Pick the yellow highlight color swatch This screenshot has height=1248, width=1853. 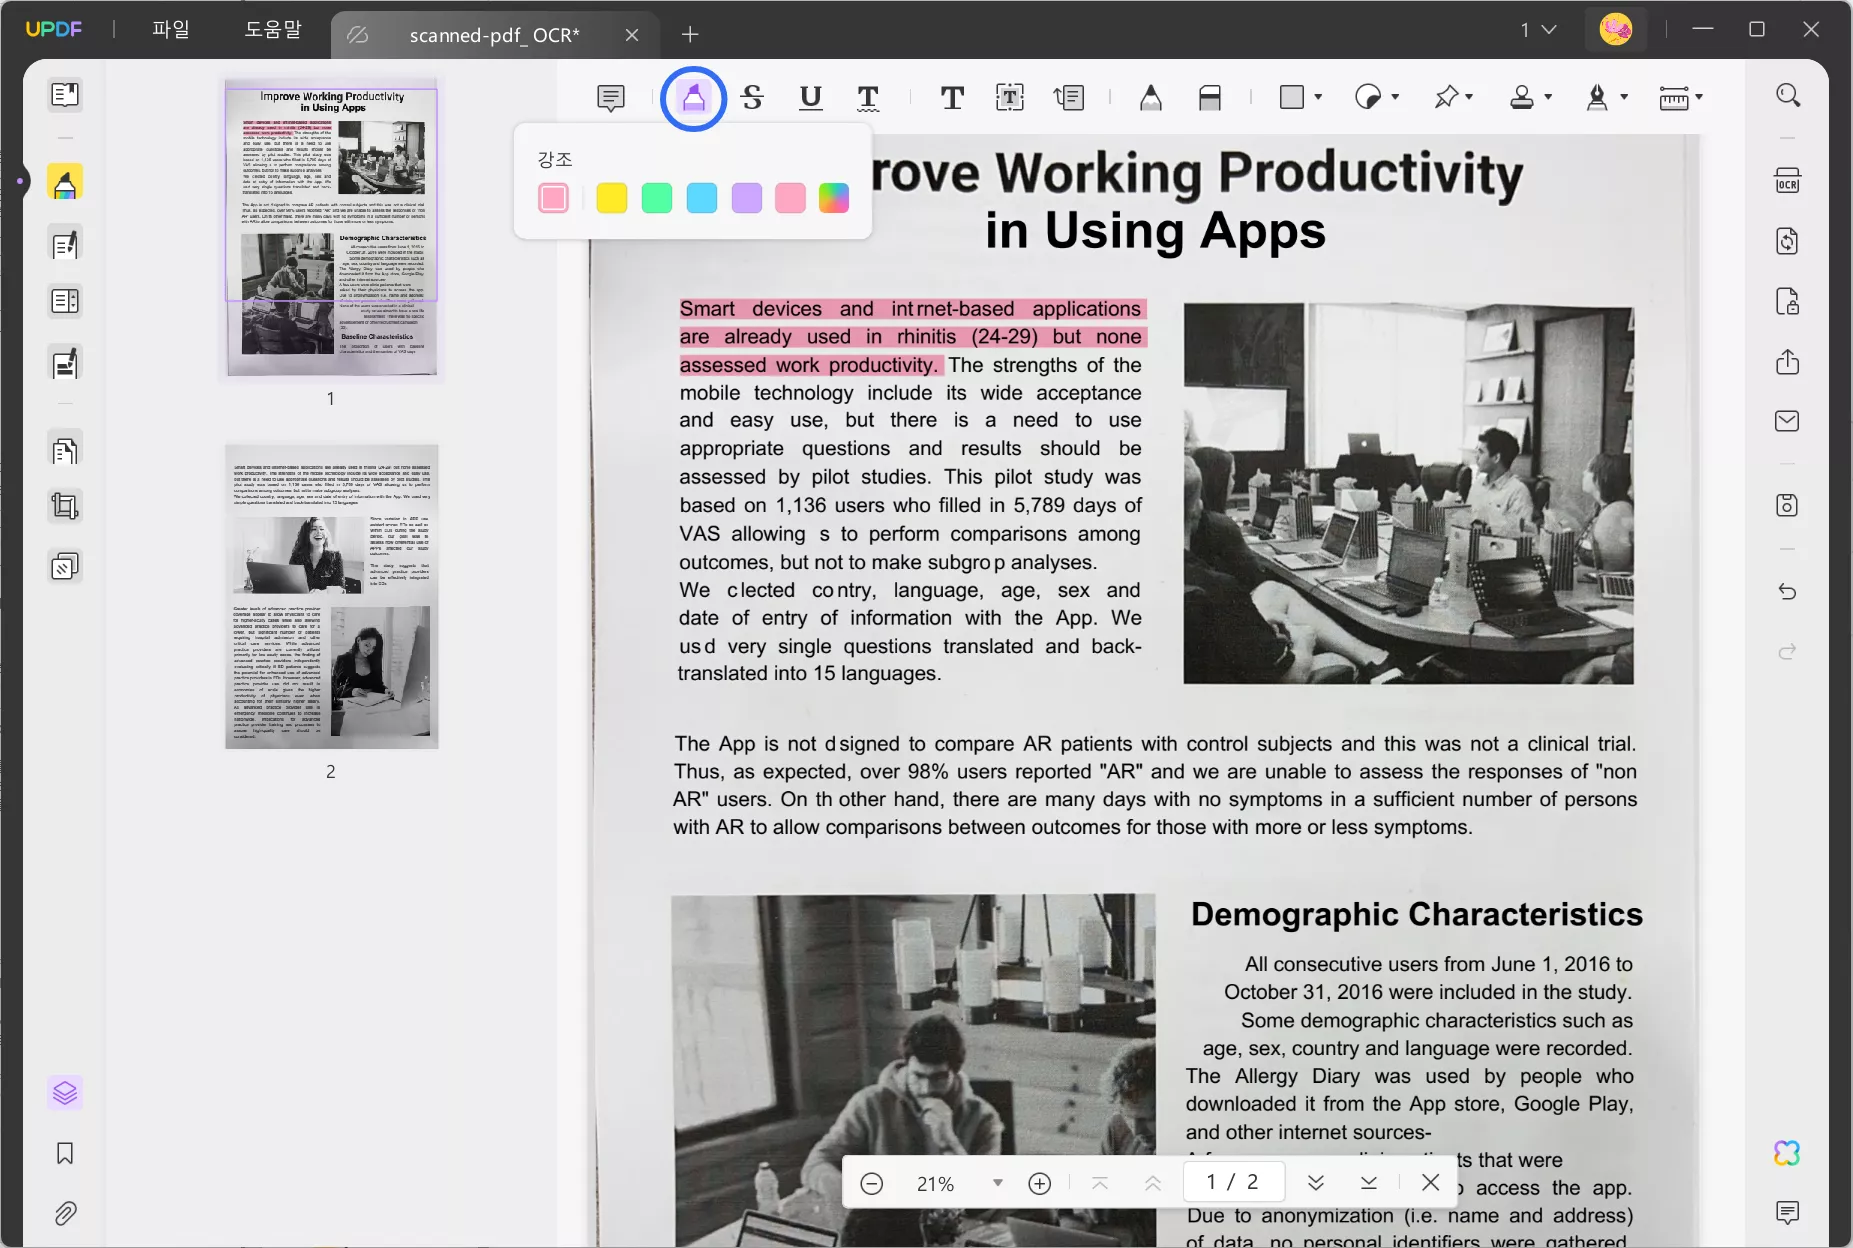(611, 198)
